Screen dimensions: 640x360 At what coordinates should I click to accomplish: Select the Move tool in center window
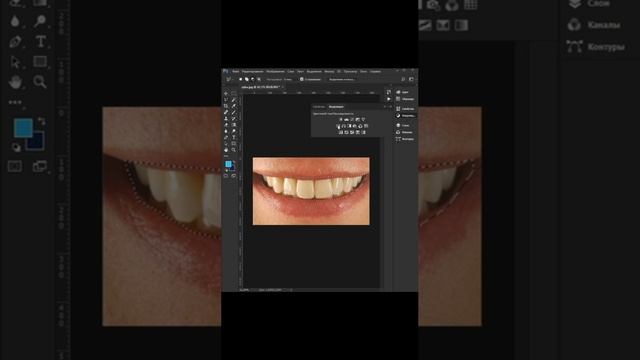[x=226, y=93]
